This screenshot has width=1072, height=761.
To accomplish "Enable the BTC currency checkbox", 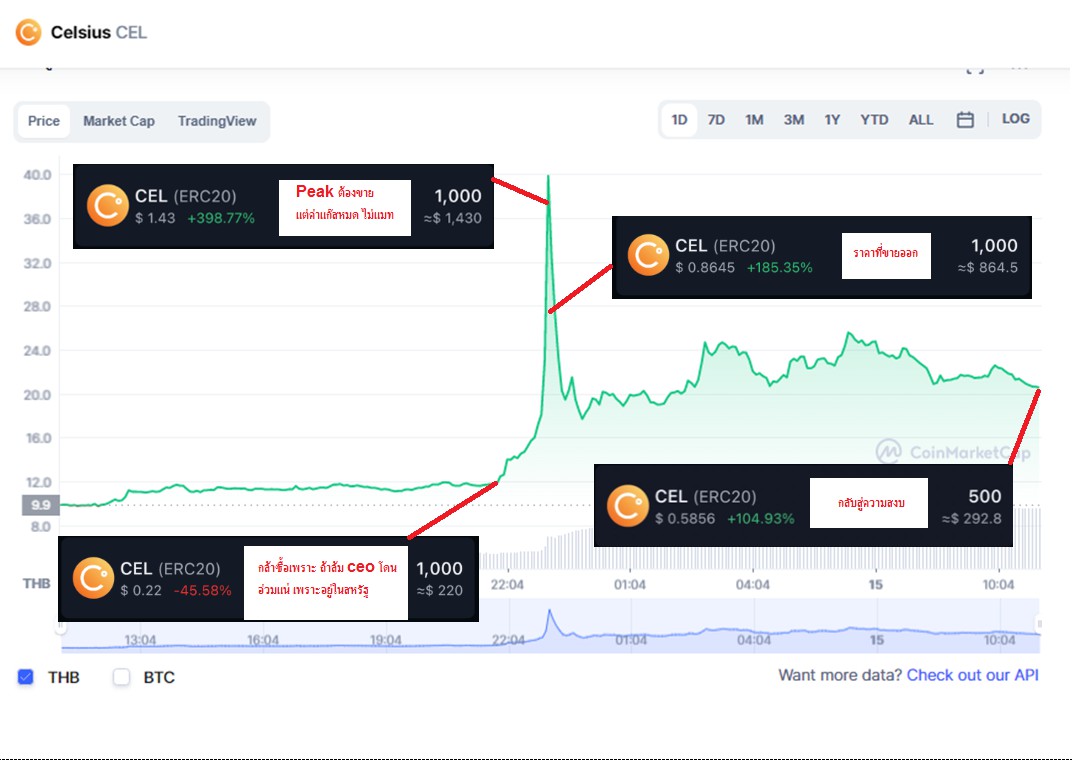I will click(122, 677).
